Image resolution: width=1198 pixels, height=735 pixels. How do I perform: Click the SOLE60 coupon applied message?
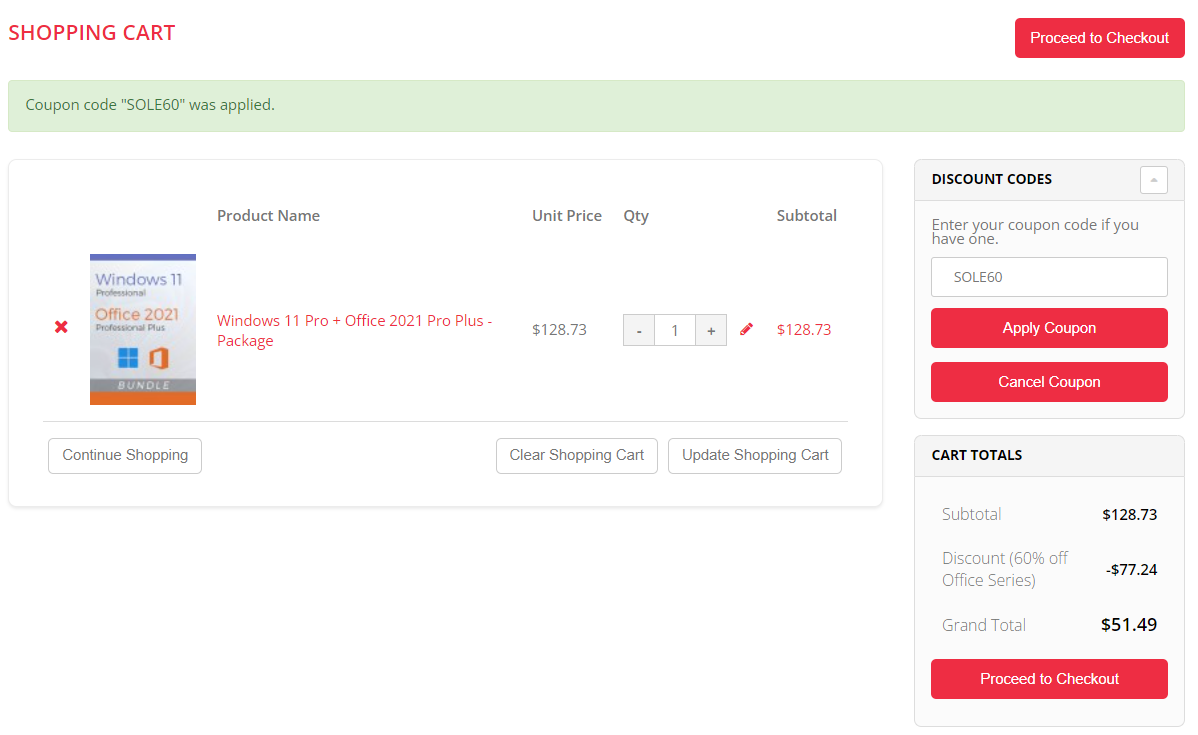coord(150,105)
